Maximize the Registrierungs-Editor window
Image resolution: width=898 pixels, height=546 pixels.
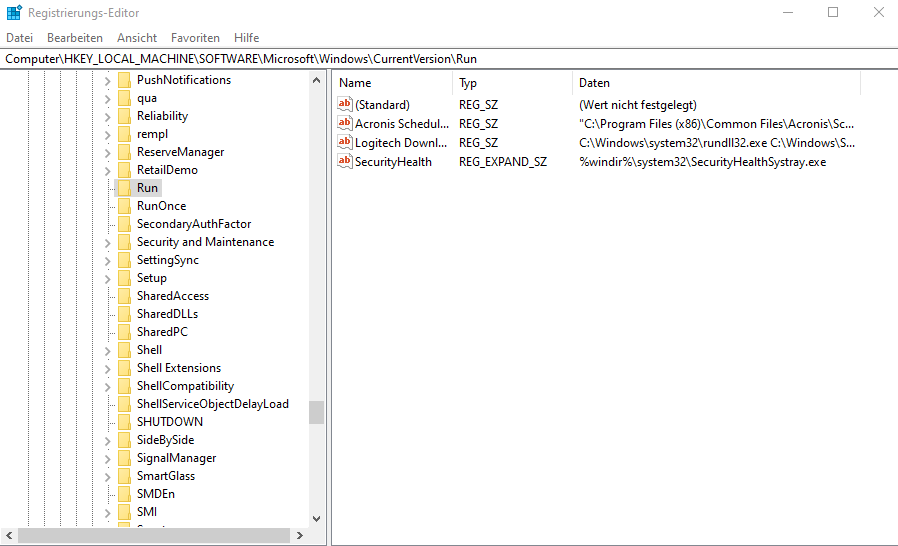pyautogui.click(x=833, y=12)
